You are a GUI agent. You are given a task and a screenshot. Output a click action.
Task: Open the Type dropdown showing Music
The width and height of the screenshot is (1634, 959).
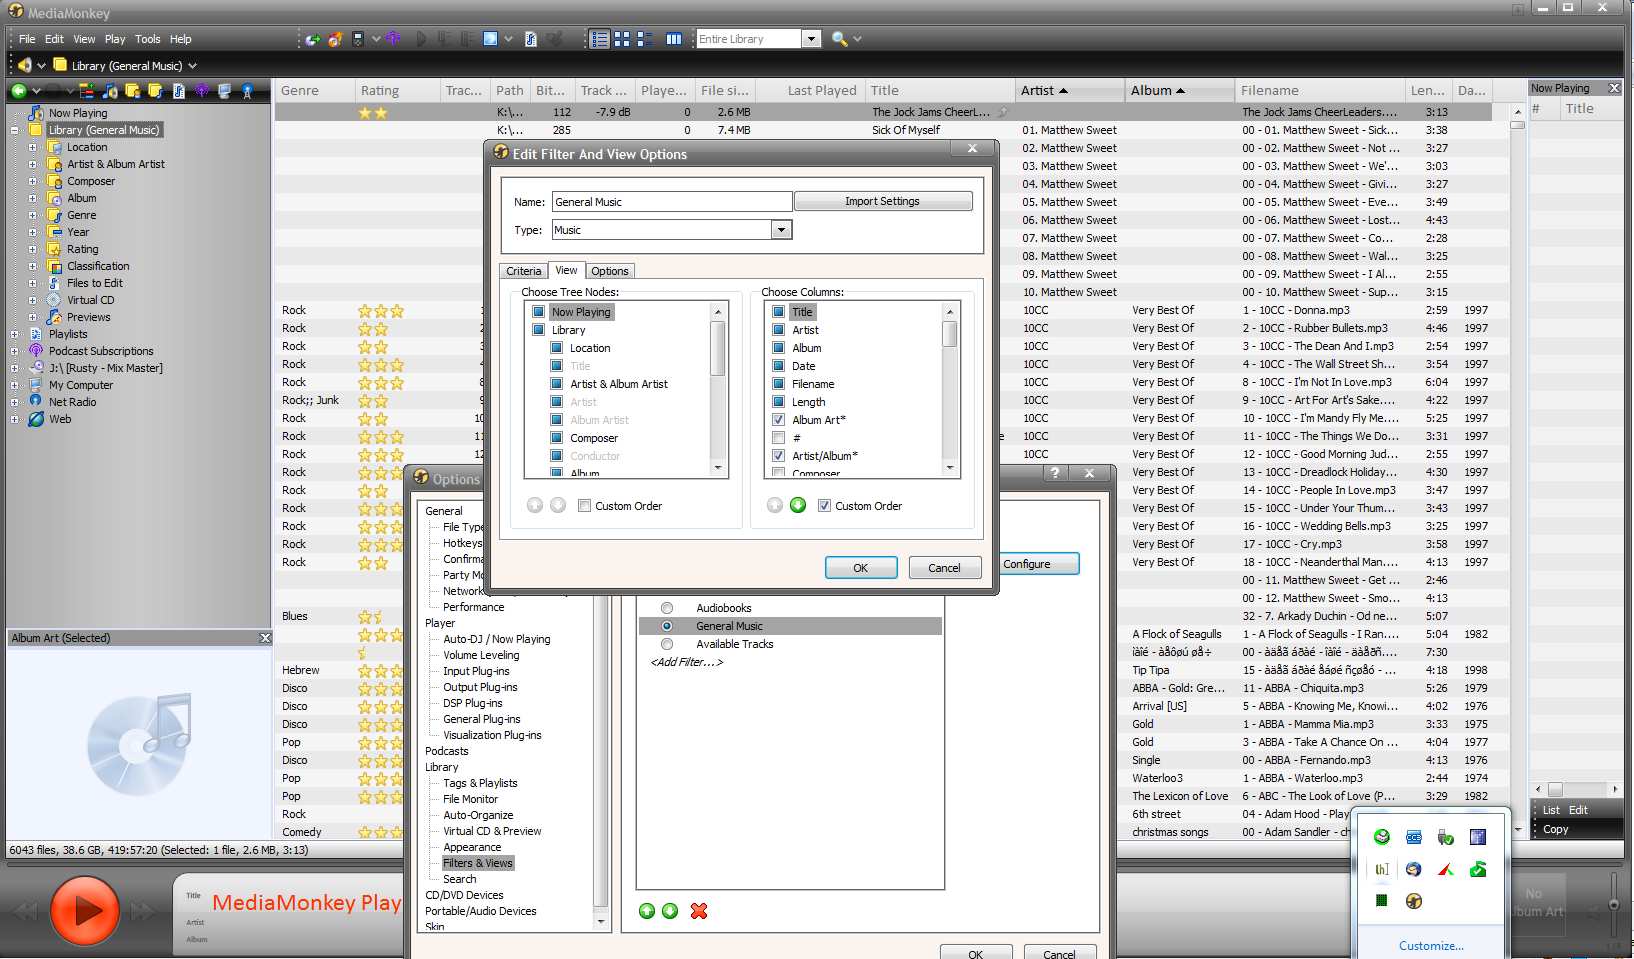coord(781,230)
